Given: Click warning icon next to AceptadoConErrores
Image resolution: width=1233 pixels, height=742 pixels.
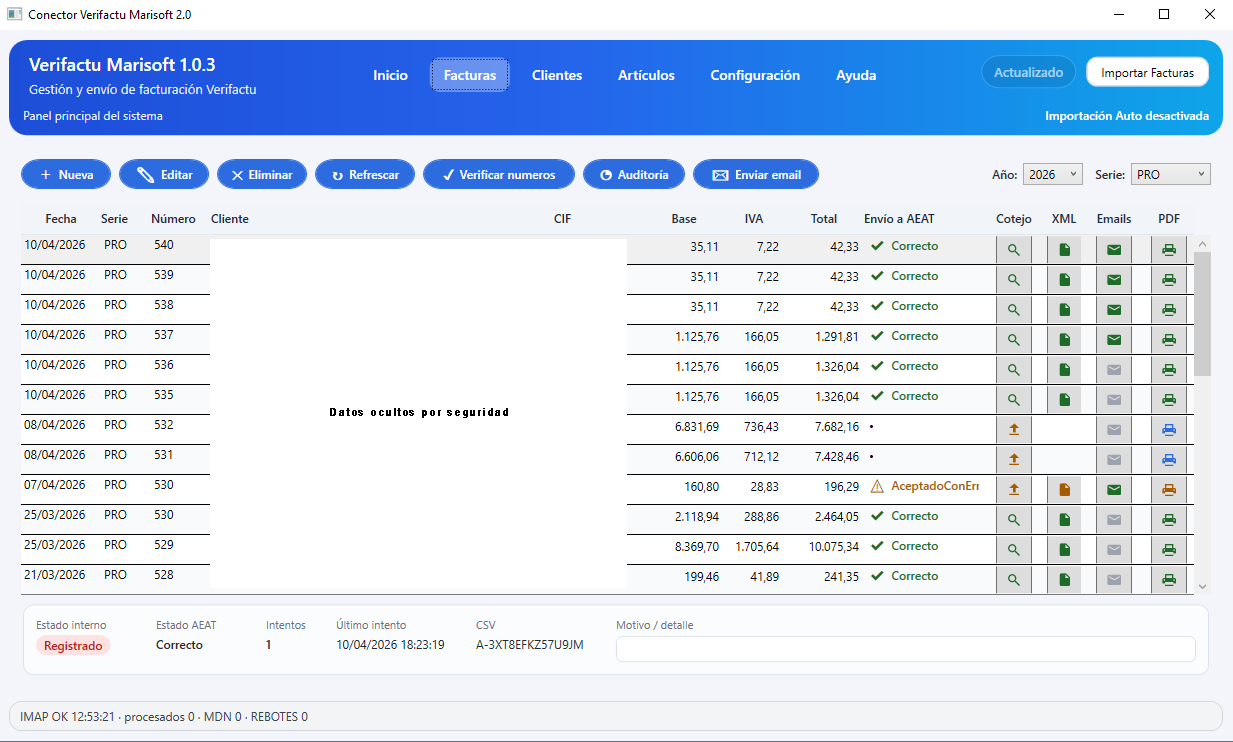Looking at the screenshot, I should click(877, 486).
